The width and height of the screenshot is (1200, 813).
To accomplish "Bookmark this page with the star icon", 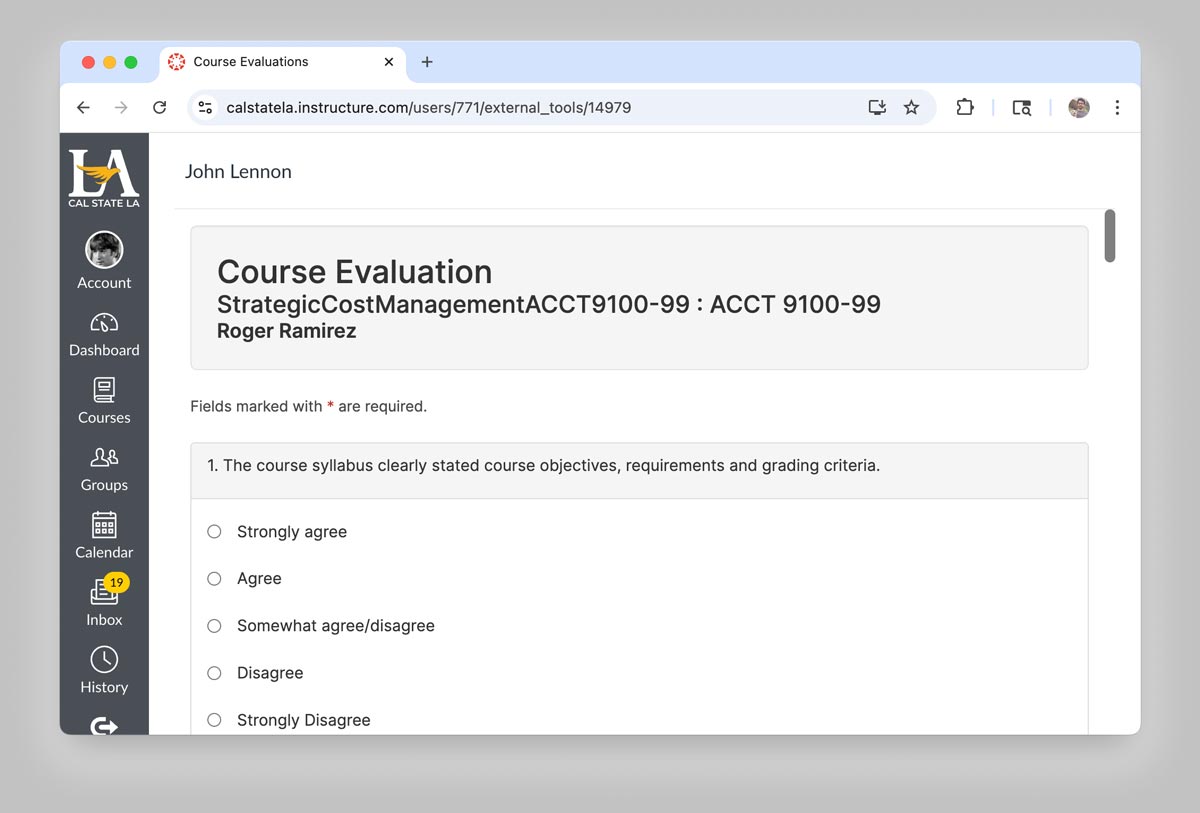I will point(911,107).
